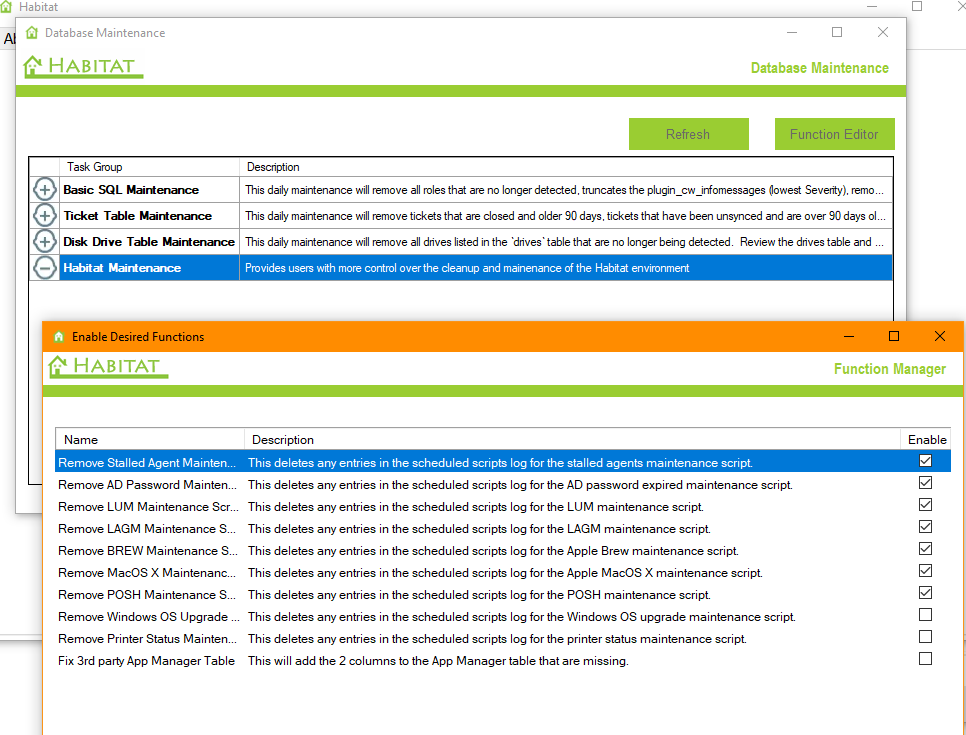Expand the Ticket Table Maintenance group
Viewport: 966px width, 735px height.
point(45,215)
